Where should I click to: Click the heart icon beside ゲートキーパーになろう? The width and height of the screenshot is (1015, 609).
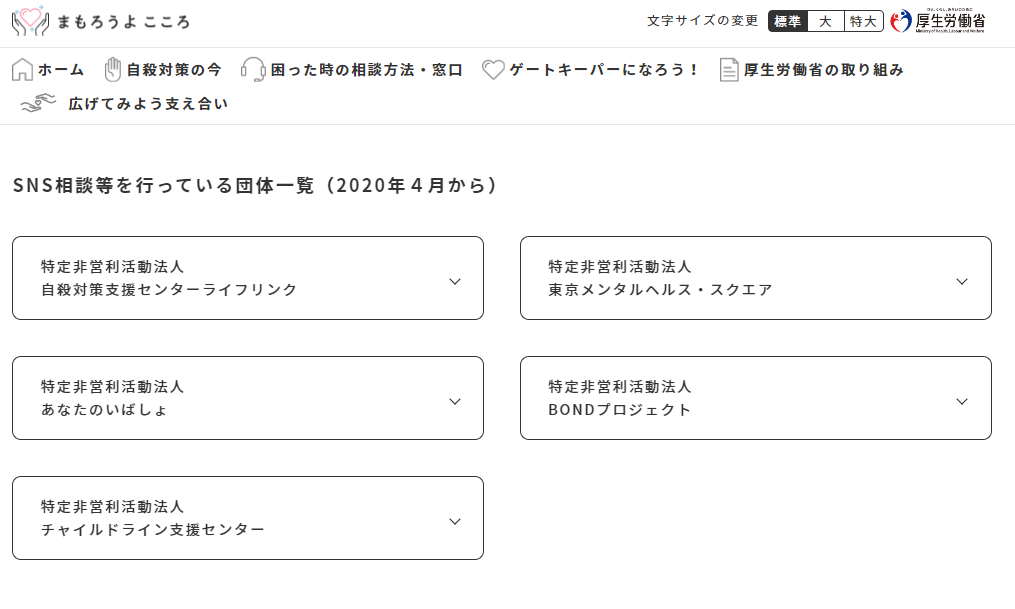click(493, 70)
